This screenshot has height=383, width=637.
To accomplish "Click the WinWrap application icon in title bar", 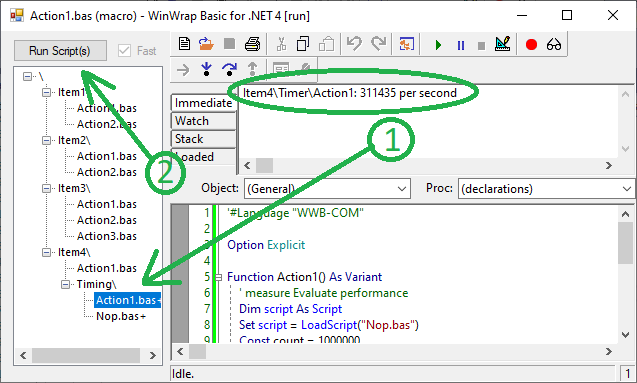I will click(17, 16).
